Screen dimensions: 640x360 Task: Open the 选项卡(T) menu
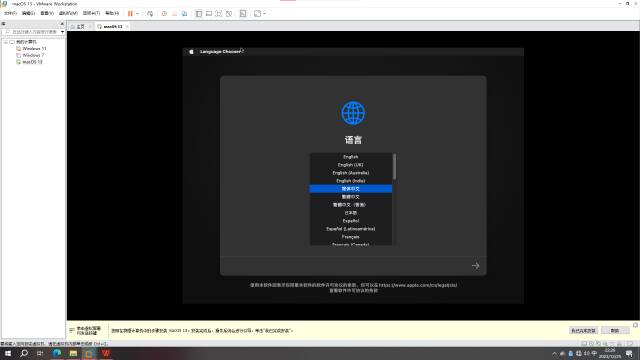point(91,13)
